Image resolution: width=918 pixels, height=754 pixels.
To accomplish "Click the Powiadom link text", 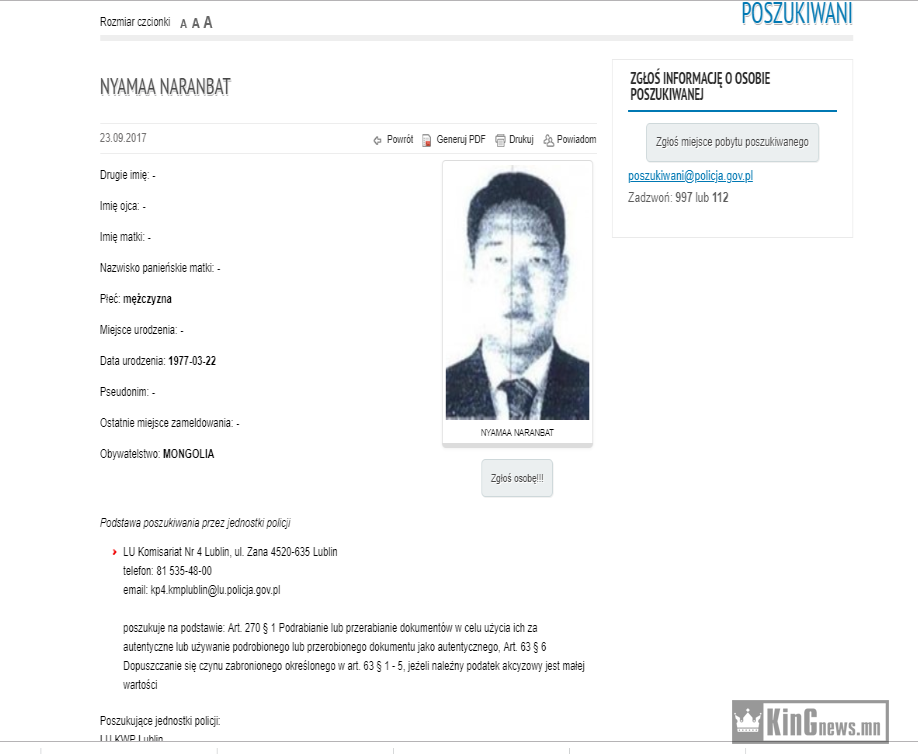I will coord(576,139).
